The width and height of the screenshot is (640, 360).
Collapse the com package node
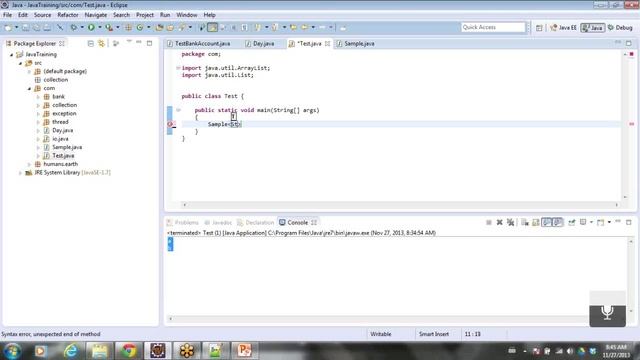29,88
